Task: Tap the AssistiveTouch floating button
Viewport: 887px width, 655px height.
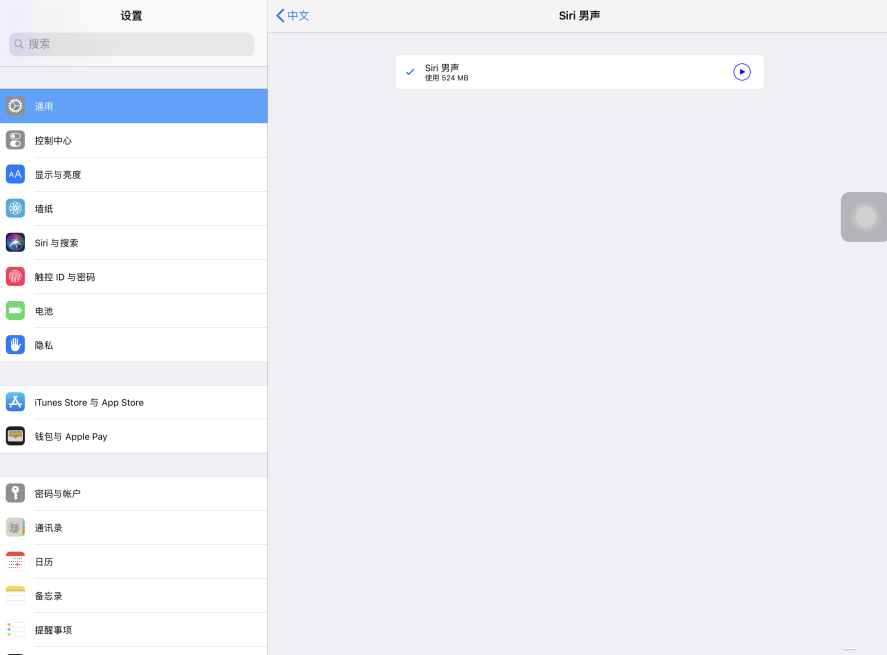Action: point(865,217)
